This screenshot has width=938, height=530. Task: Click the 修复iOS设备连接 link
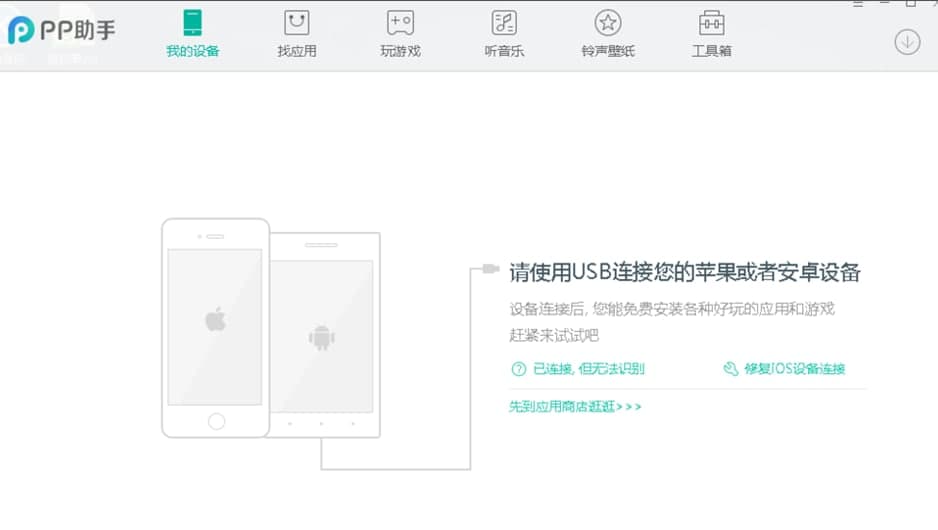coord(794,368)
